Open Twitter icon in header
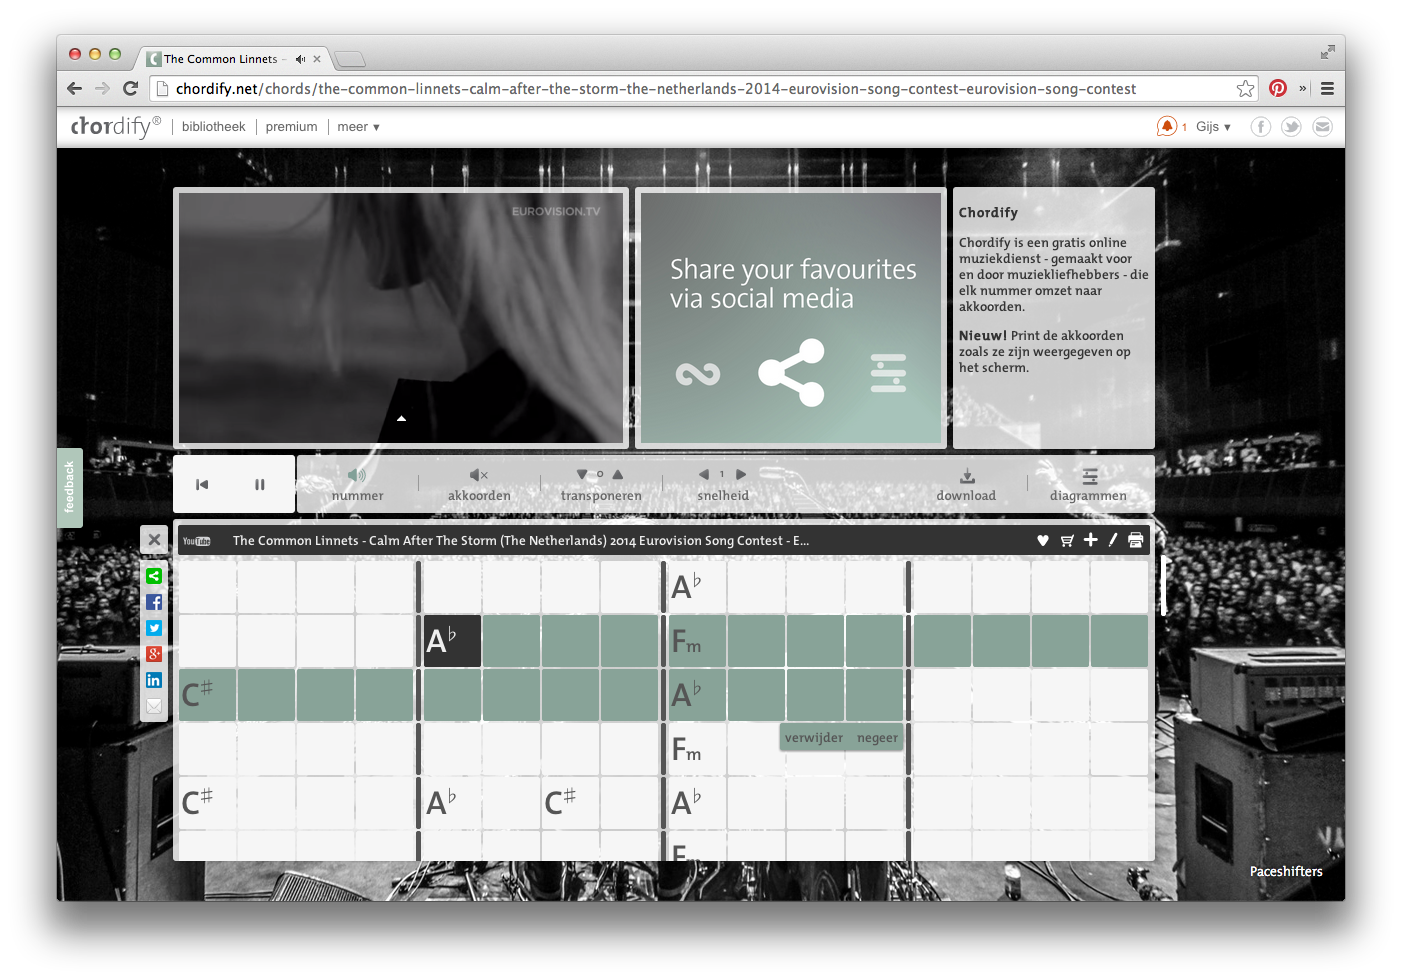The image size is (1402, 980). tap(1292, 127)
